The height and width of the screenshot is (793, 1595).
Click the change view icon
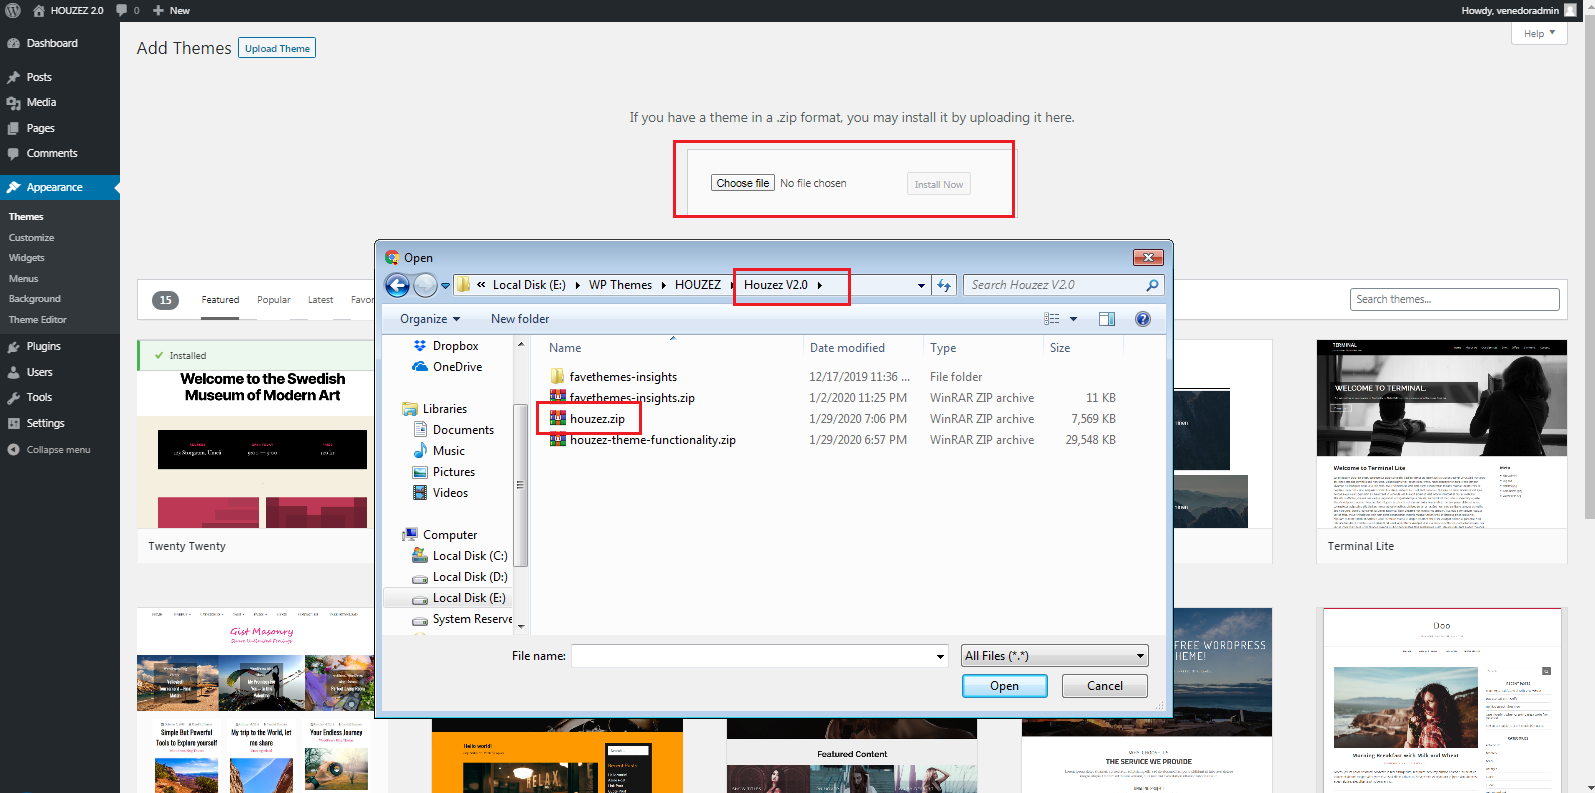click(x=1052, y=319)
